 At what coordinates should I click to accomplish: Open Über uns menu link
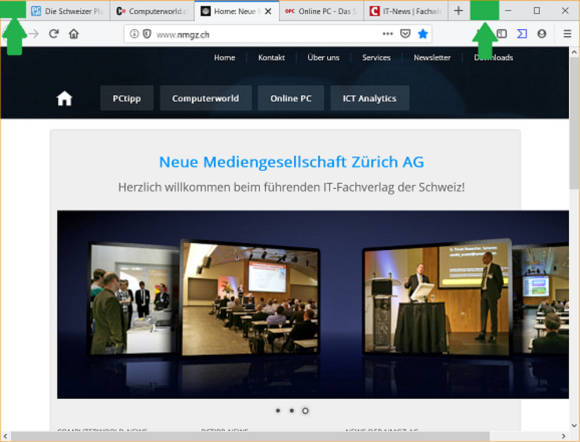(x=323, y=58)
